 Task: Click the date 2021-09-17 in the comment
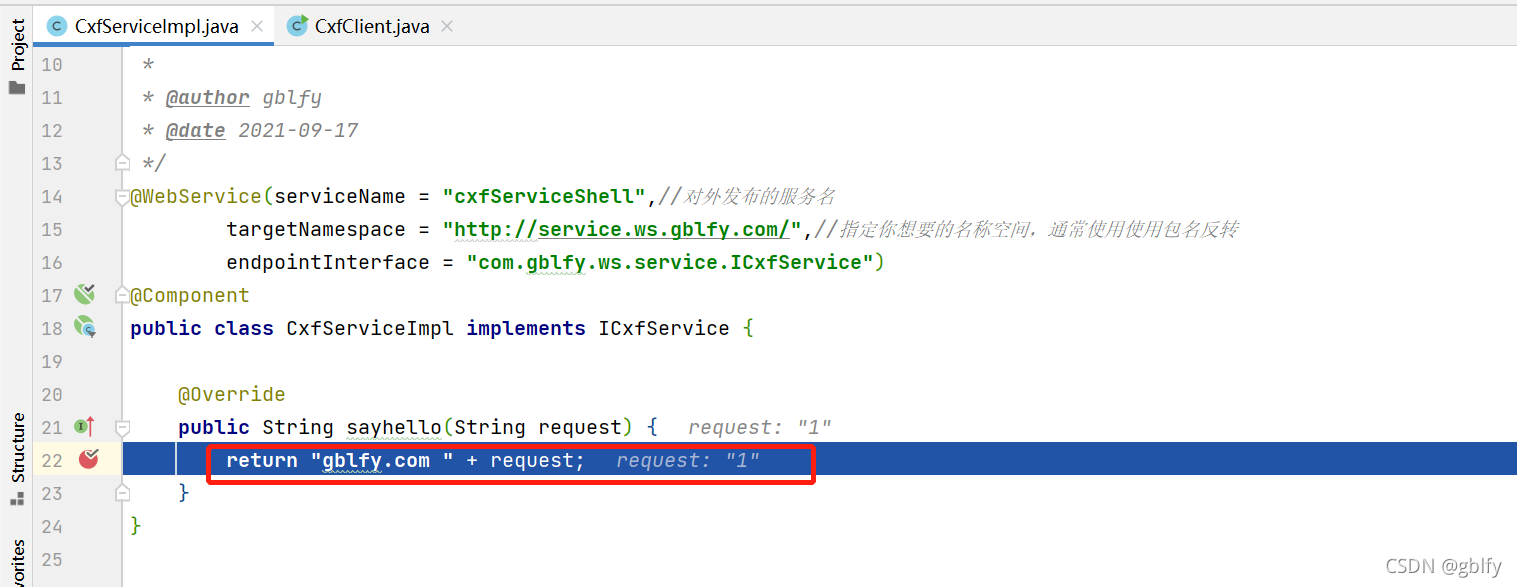pyautogui.click(x=298, y=130)
